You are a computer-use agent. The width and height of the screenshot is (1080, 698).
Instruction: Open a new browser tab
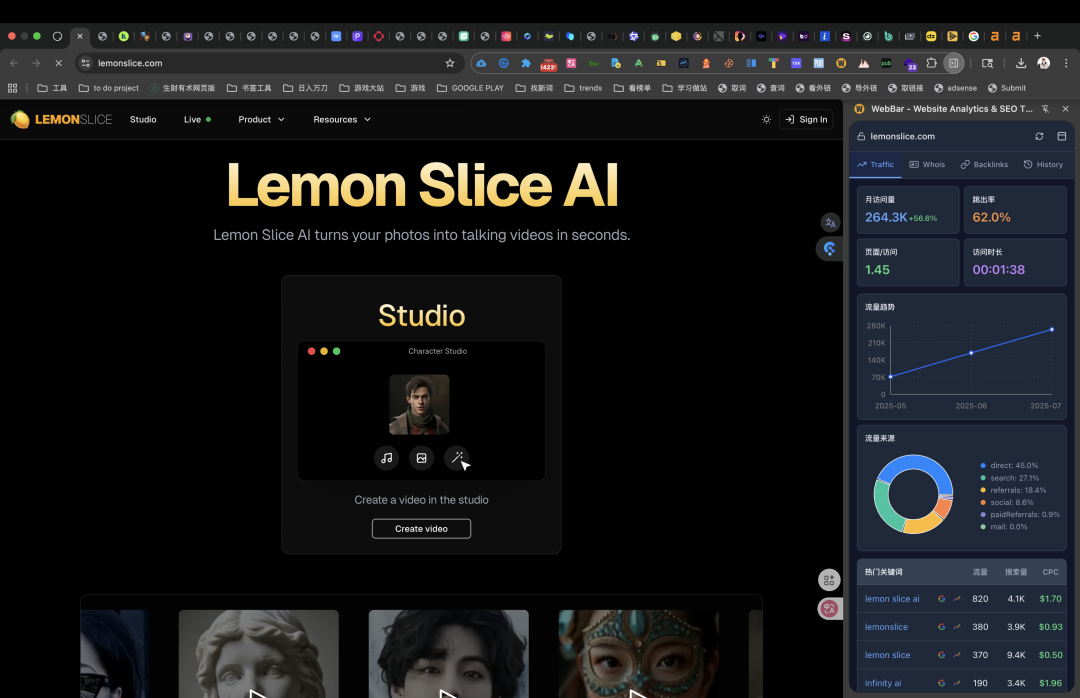pos(1037,36)
